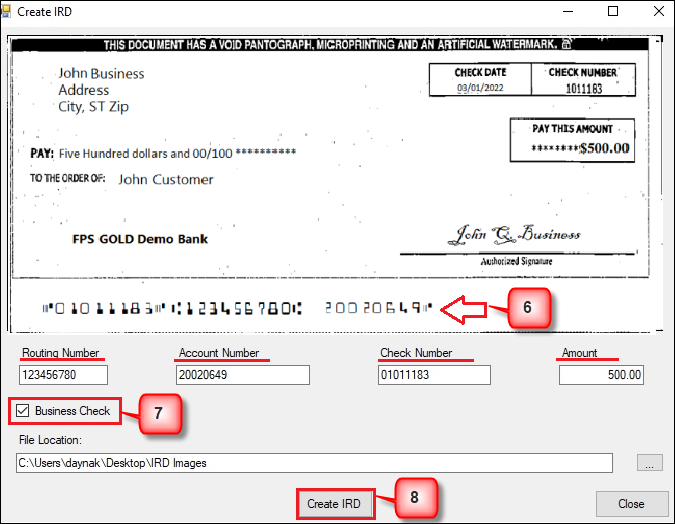This screenshot has height=524, width=675.
Task: Click the Amount label
Action: click(579, 353)
